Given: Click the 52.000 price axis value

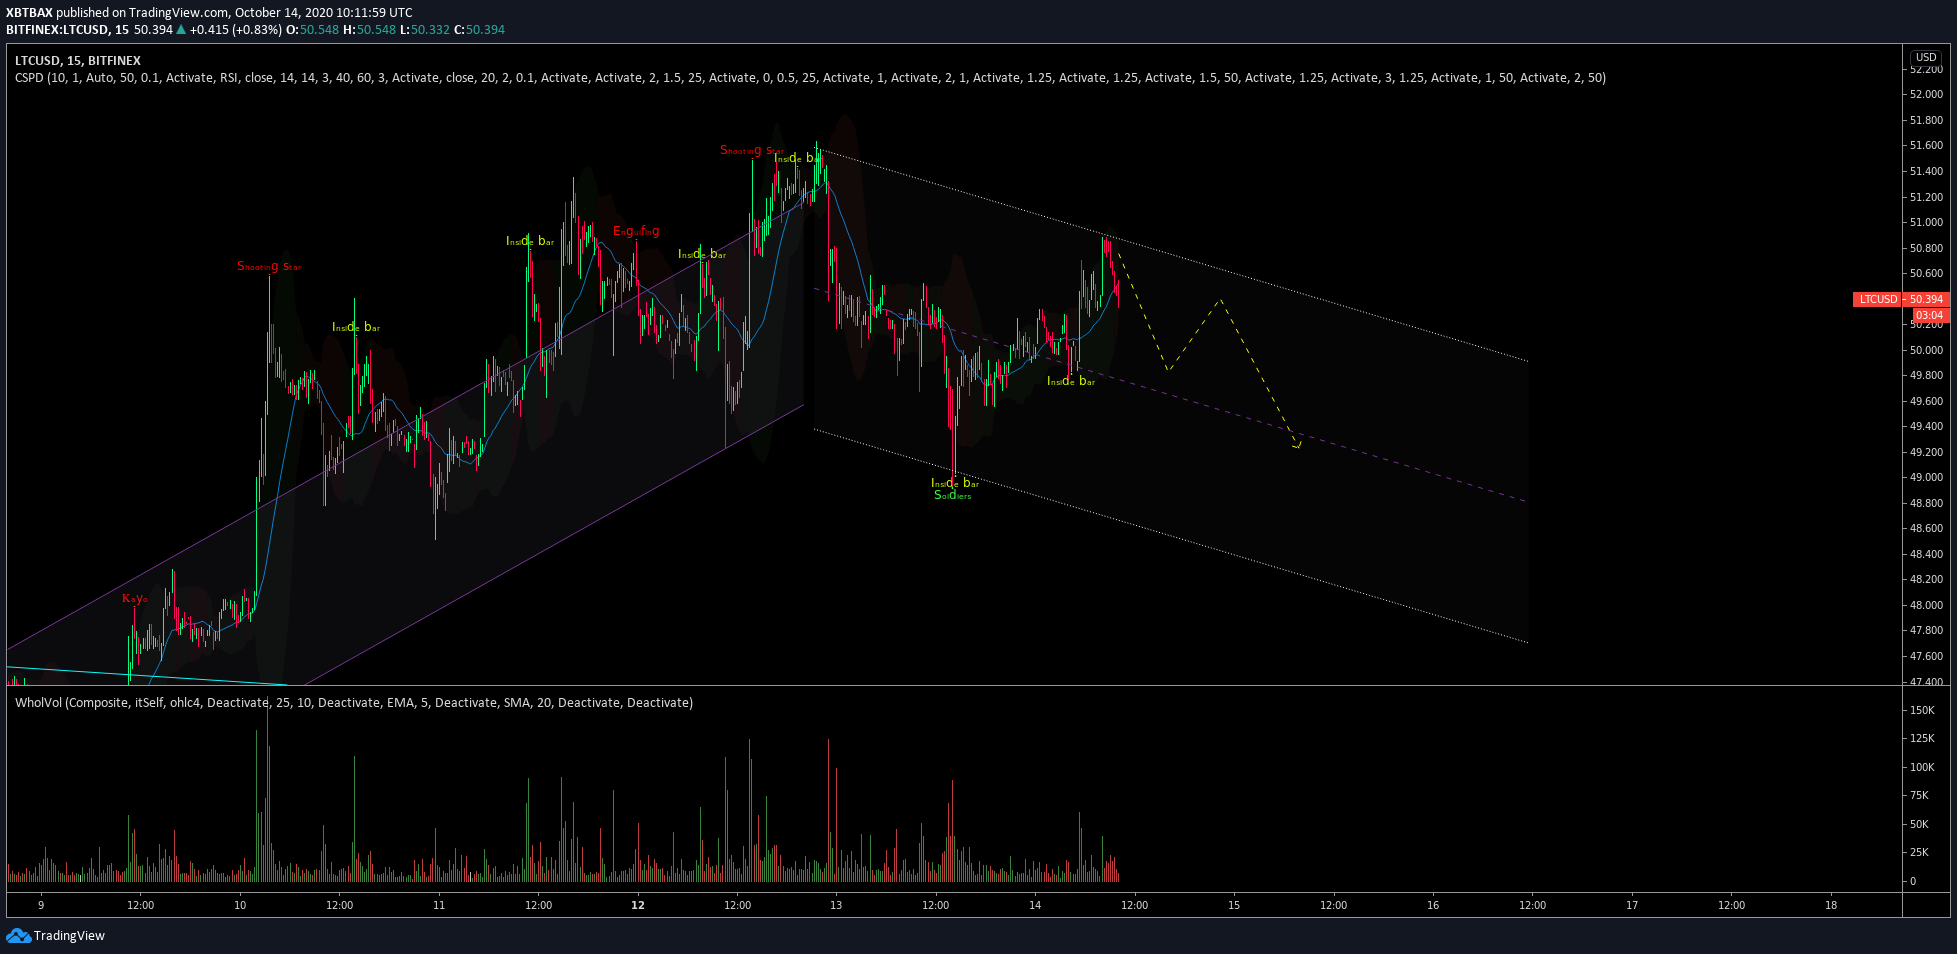Looking at the screenshot, I should [x=1926, y=94].
